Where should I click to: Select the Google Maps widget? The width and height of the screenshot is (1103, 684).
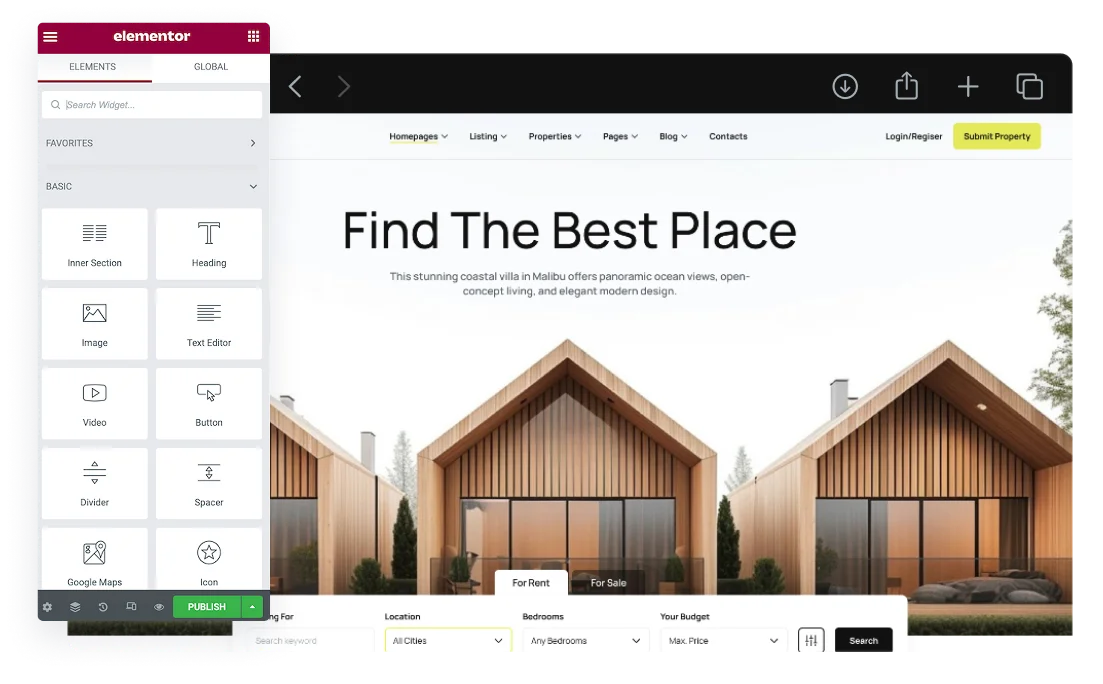[x=95, y=562]
